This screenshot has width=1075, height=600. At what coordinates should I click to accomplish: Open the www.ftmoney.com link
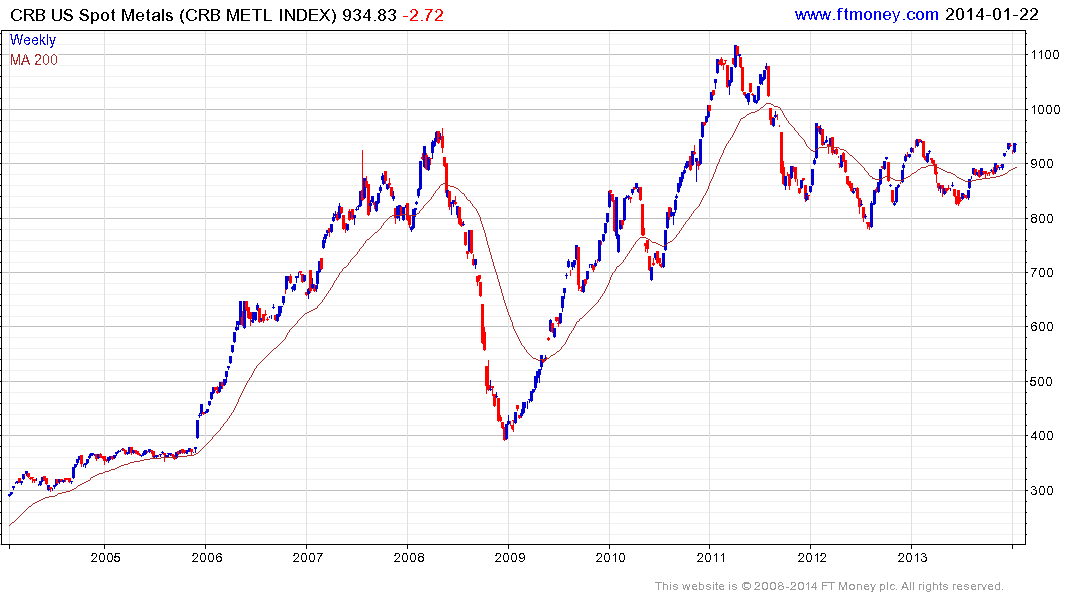click(x=866, y=14)
